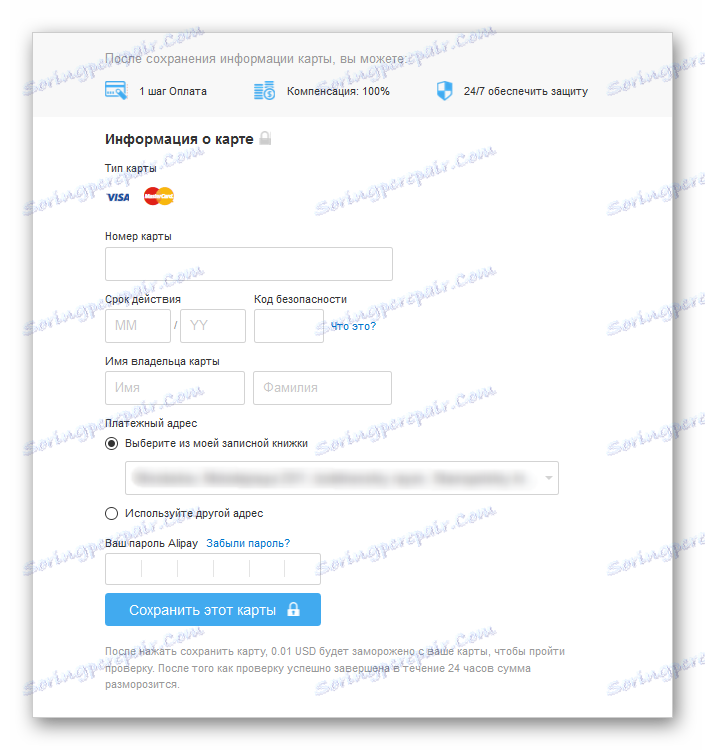This screenshot has width=705, height=750.
Task: Click the 24/7 protection shield icon
Action: [x=444, y=90]
